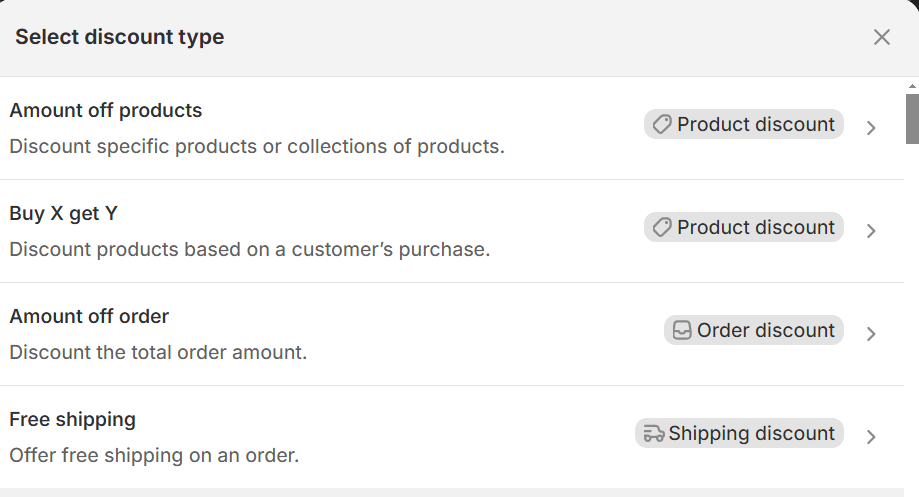Pick the Amount off order title

coord(89,316)
